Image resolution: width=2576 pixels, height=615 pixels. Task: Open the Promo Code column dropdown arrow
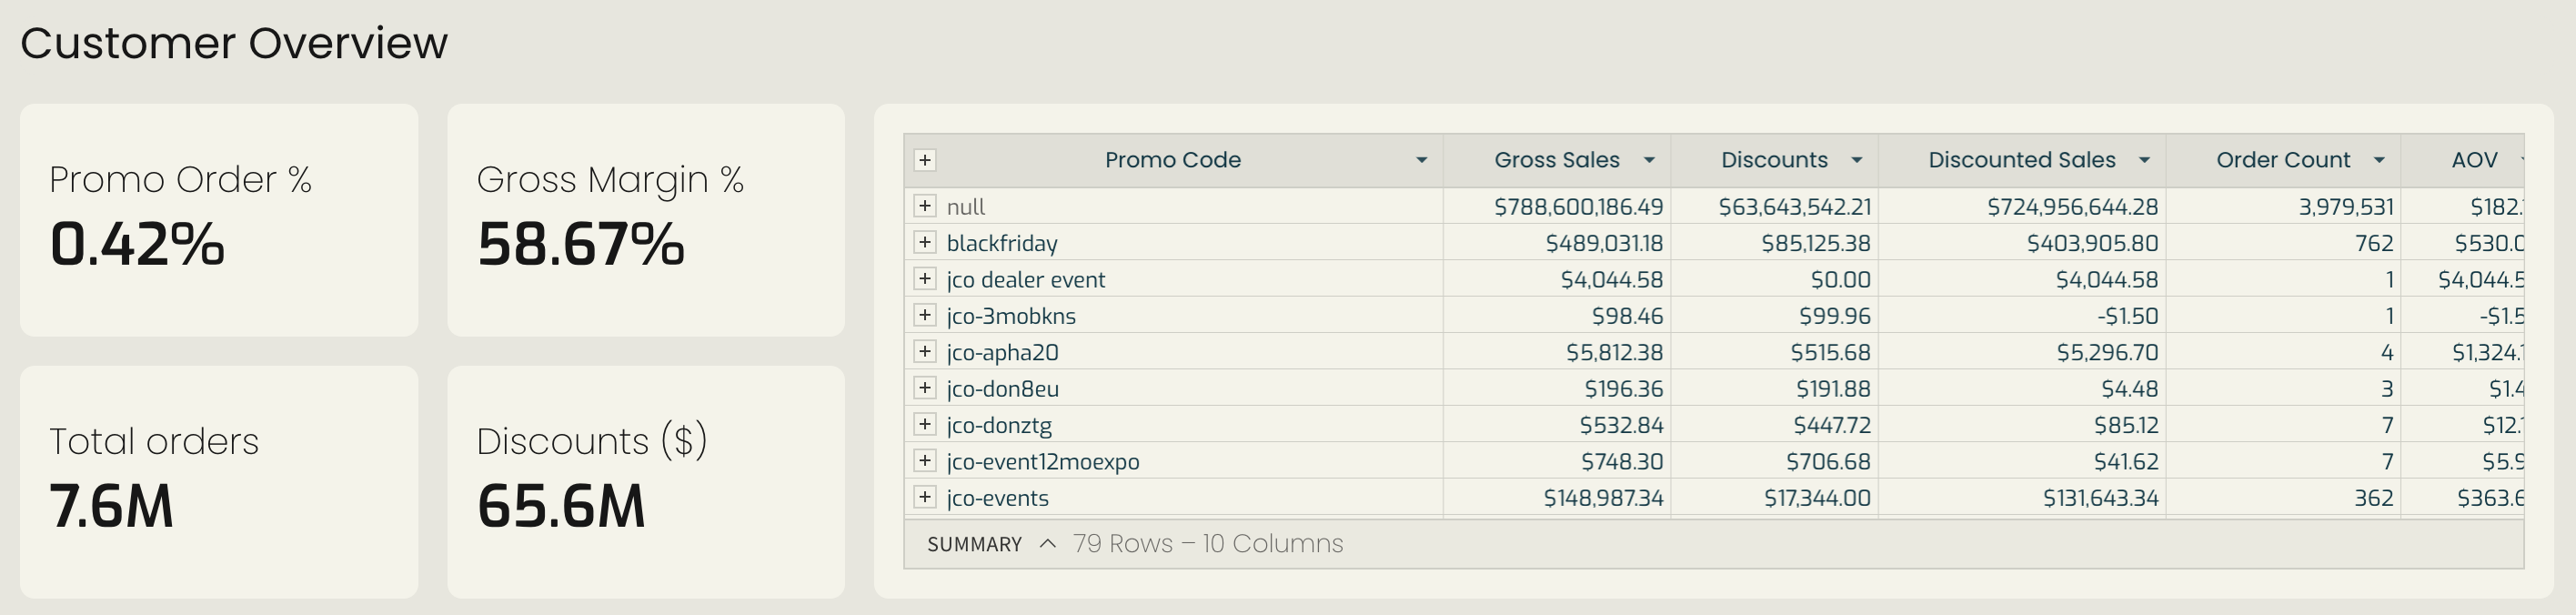[x=1421, y=160]
